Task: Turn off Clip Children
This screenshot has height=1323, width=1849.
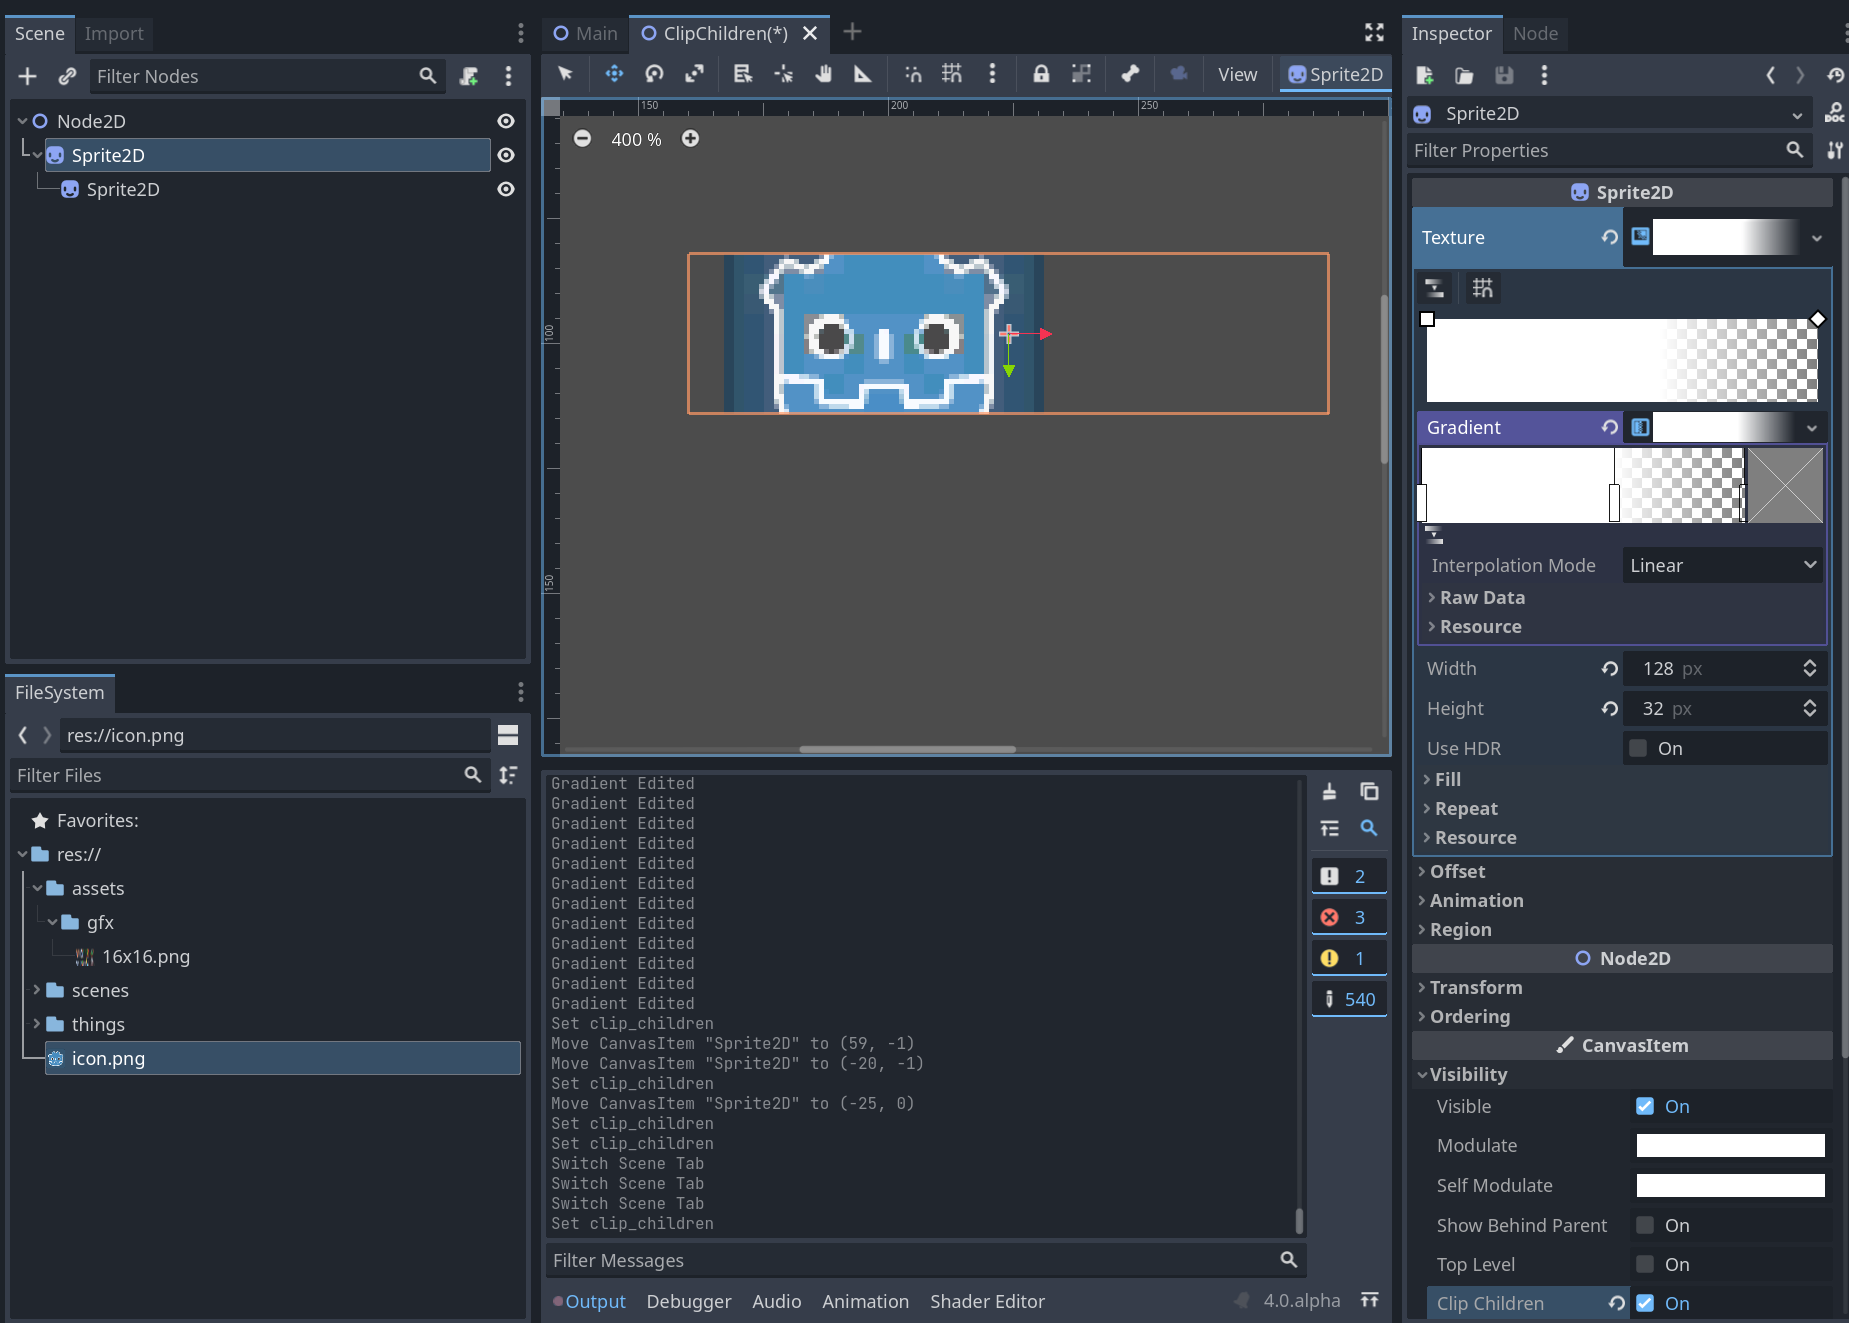Action: point(1643,1303)
